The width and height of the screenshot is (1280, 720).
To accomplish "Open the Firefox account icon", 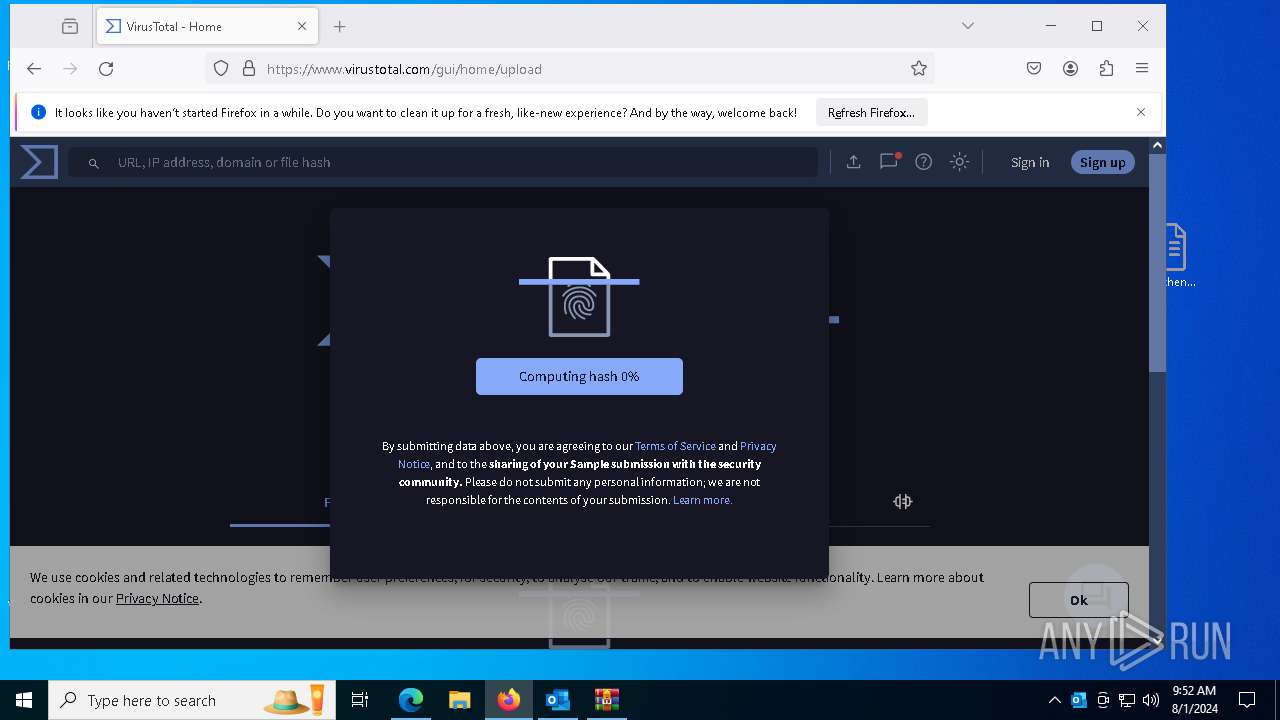I will pyautogui.click(x=1070, y=68).
